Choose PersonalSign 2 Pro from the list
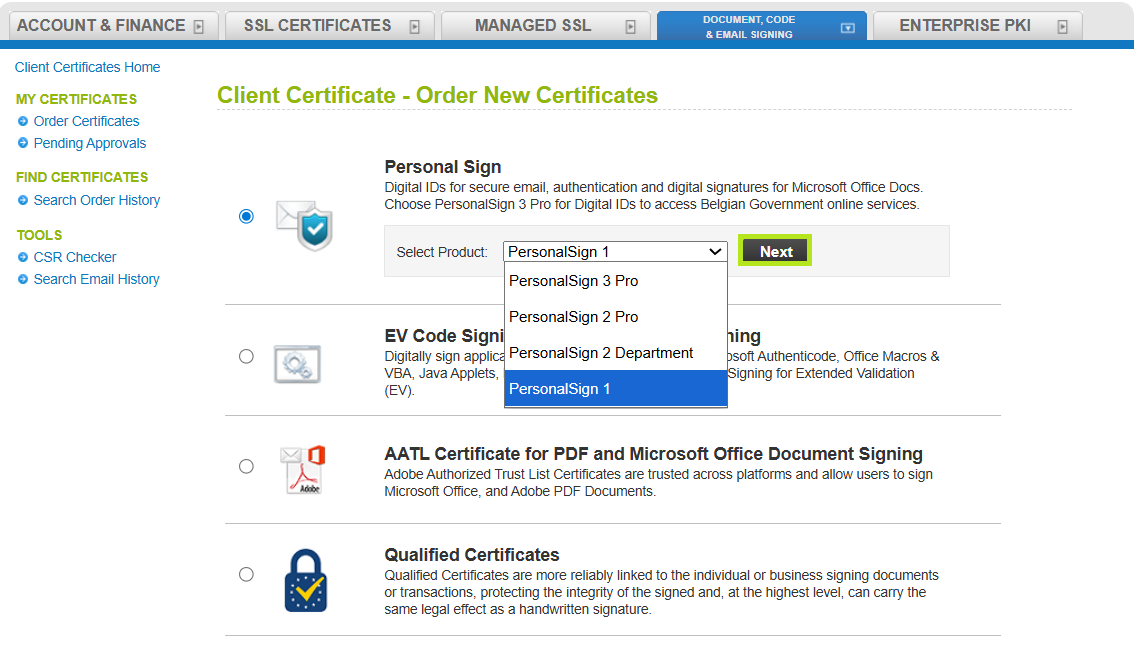The image size is (1134, 666). 573,317
